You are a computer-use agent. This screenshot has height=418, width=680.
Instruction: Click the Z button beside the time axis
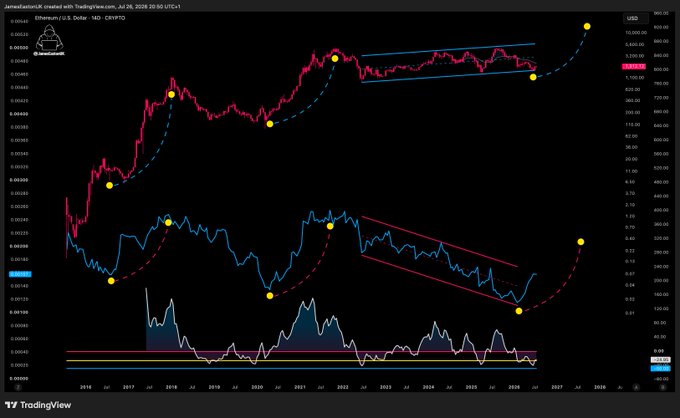click(x=18, y=387)
